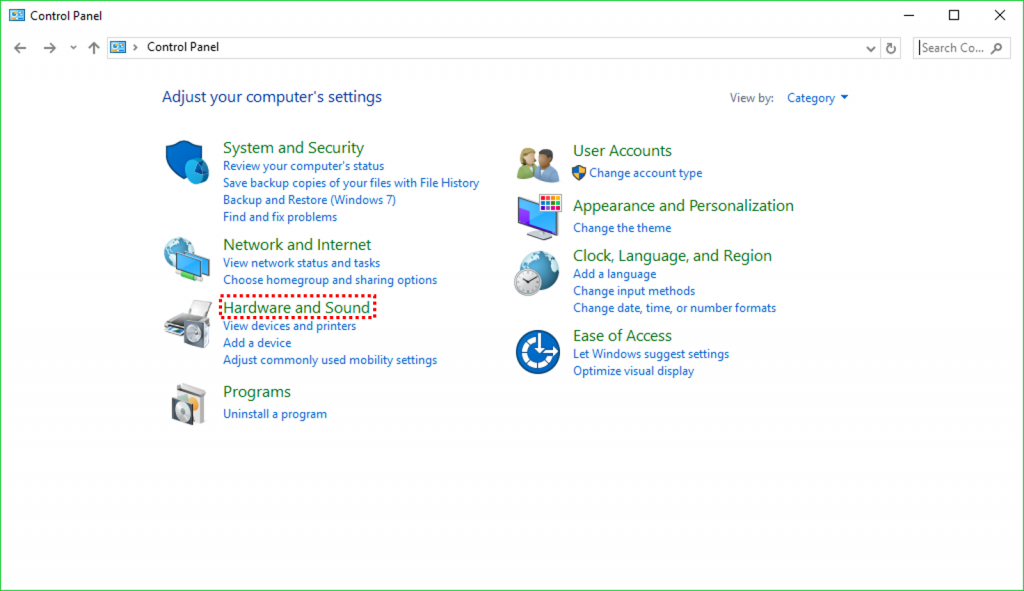Close the Control Panel window
This screenshot has height=591, width=1024.
tap(999, 15)
